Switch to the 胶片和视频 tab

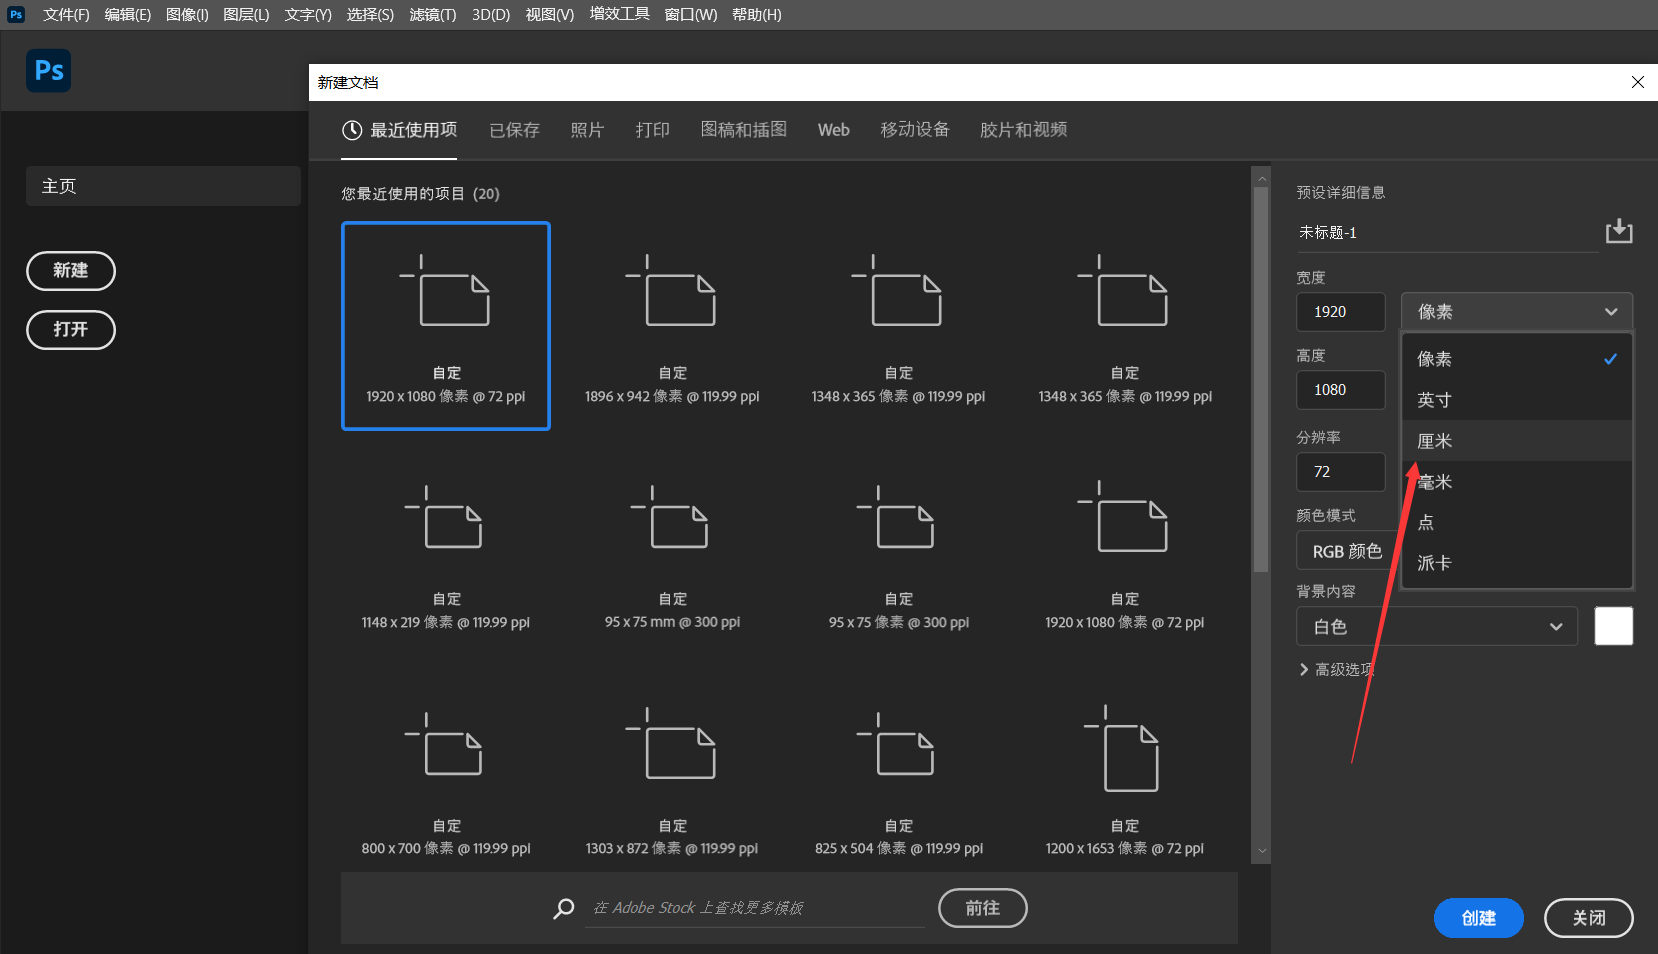pos(1022,129)
